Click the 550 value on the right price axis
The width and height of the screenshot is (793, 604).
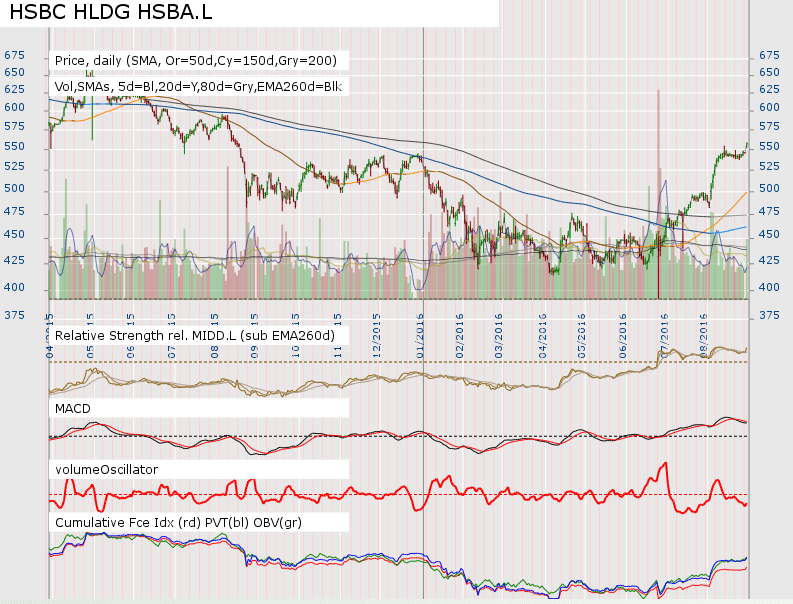pos(769,146)
